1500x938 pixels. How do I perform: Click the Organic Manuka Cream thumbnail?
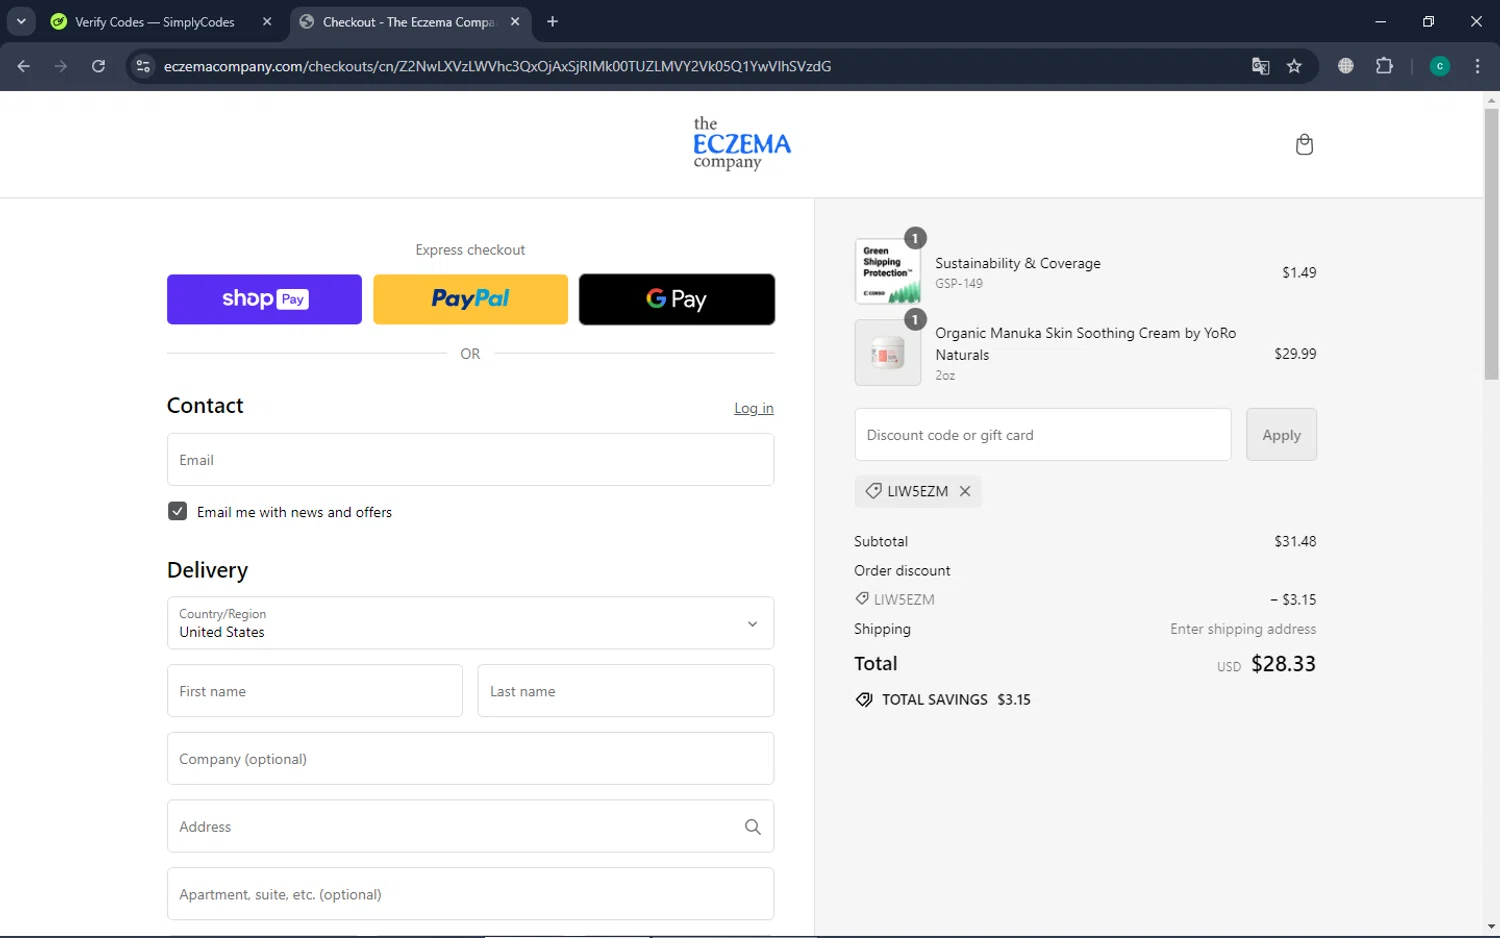pyautogui.click(x=888, y=353)
